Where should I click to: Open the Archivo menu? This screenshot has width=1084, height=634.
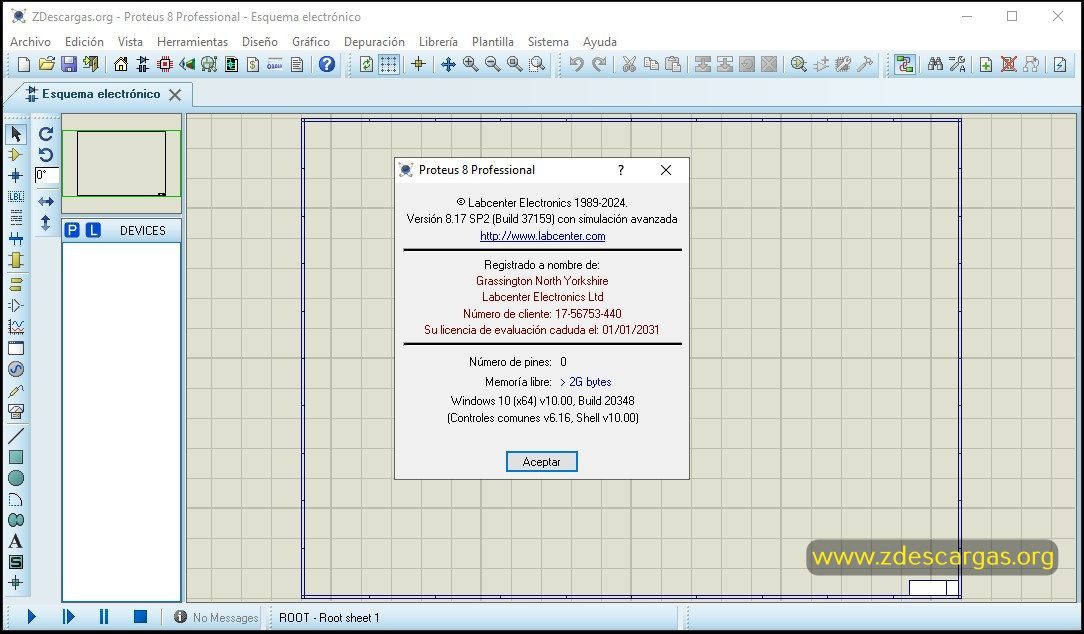click(x=30, y=41)
